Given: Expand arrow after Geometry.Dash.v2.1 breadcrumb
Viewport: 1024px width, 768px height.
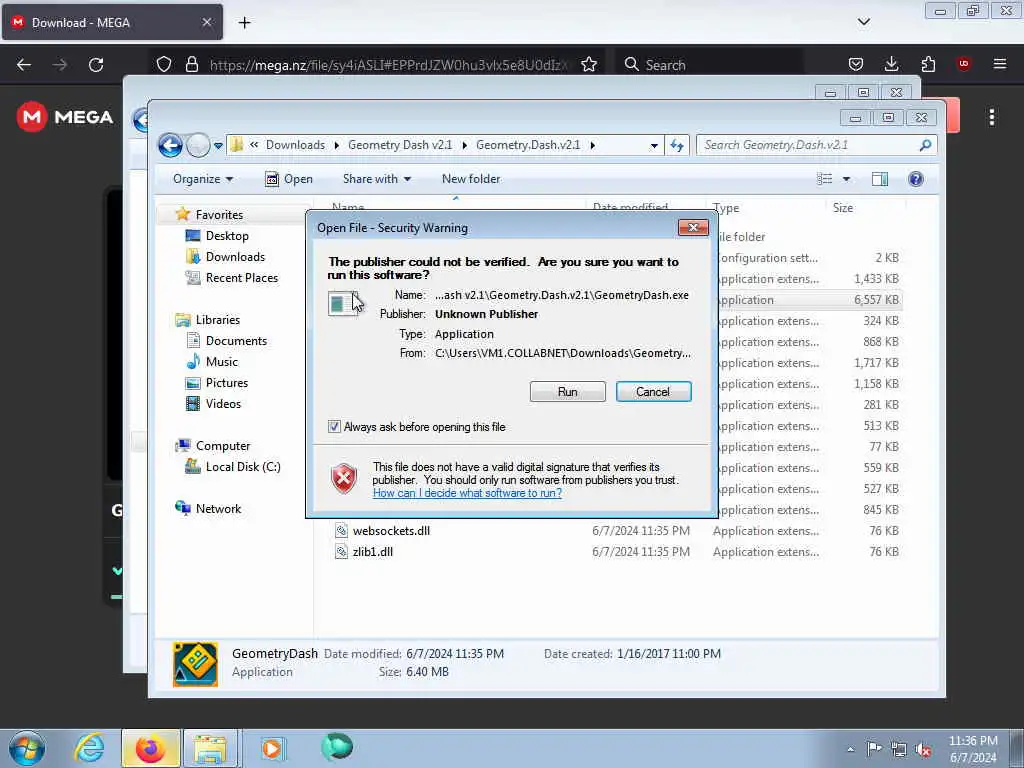Looking at the screenshot, I should (x=592, y=145).
